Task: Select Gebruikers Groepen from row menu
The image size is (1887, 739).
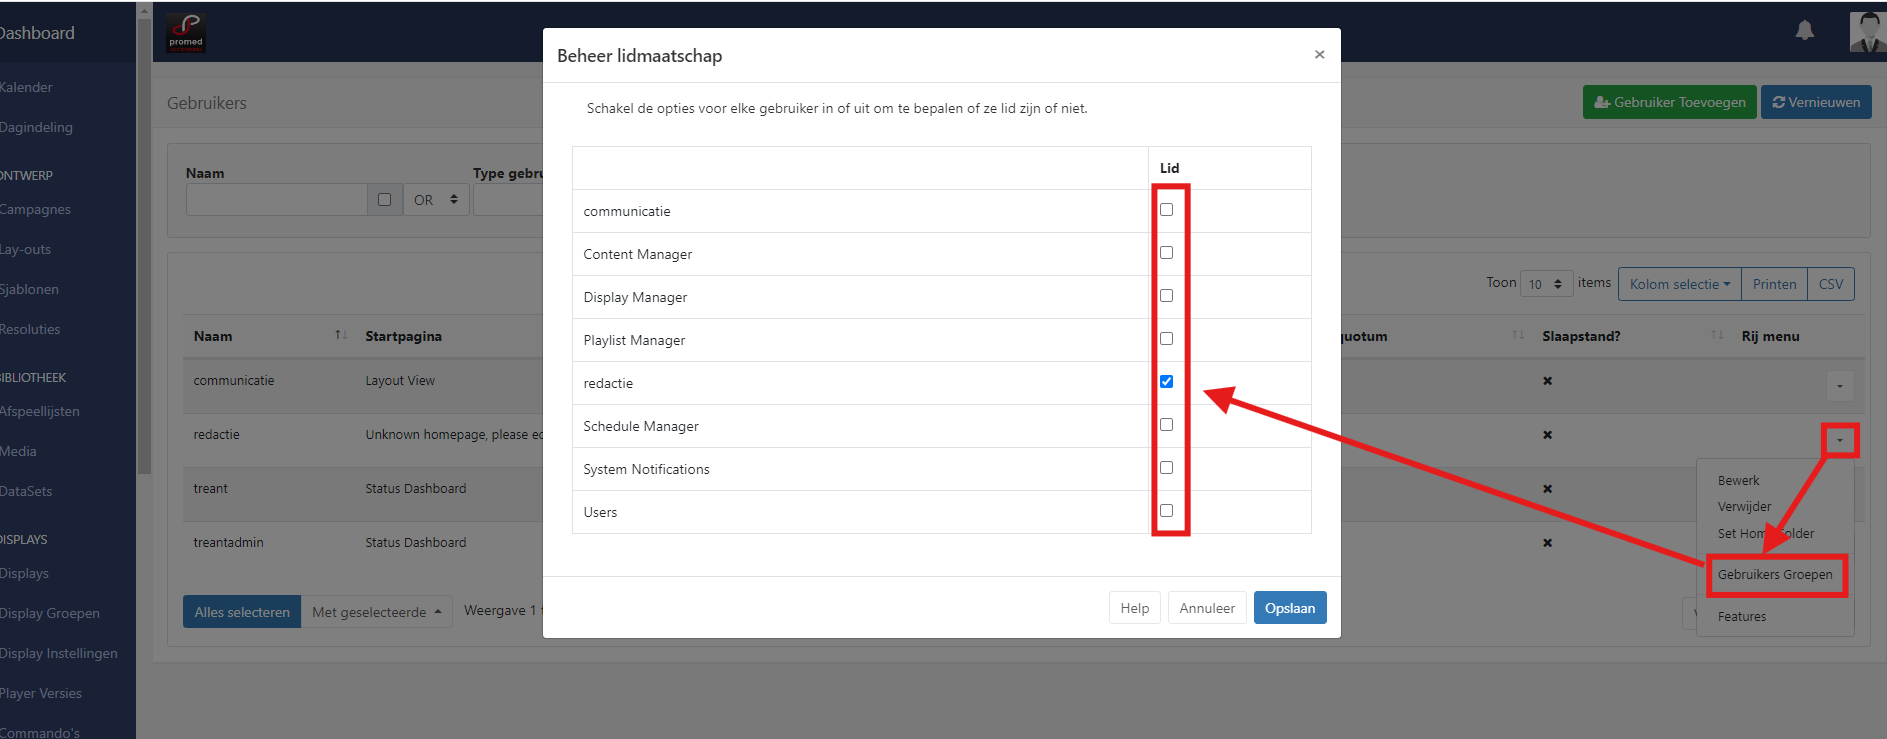Action: [x=1775, y=575]
